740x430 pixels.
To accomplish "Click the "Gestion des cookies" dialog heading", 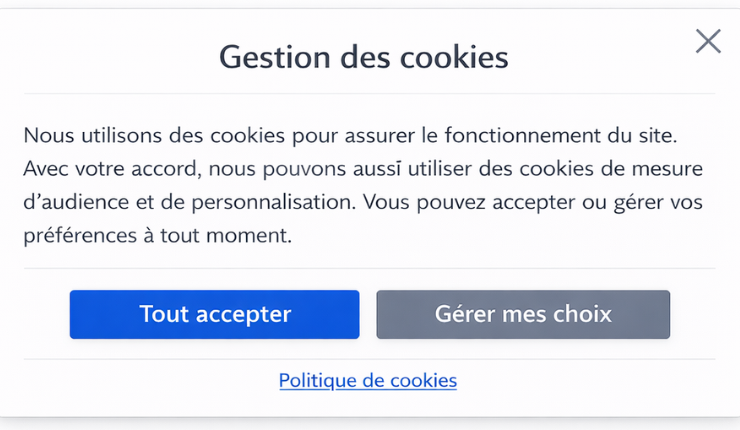I will tap(364, 56).
